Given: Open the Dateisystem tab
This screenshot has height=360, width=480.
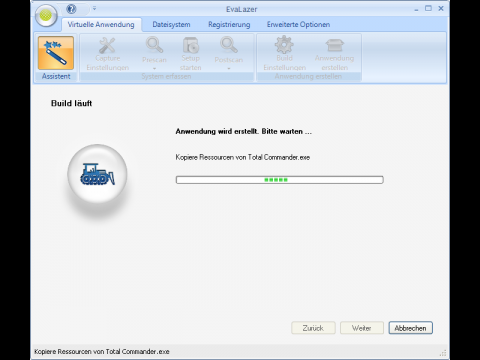Looking at the screenshot, I should (171, 25).
